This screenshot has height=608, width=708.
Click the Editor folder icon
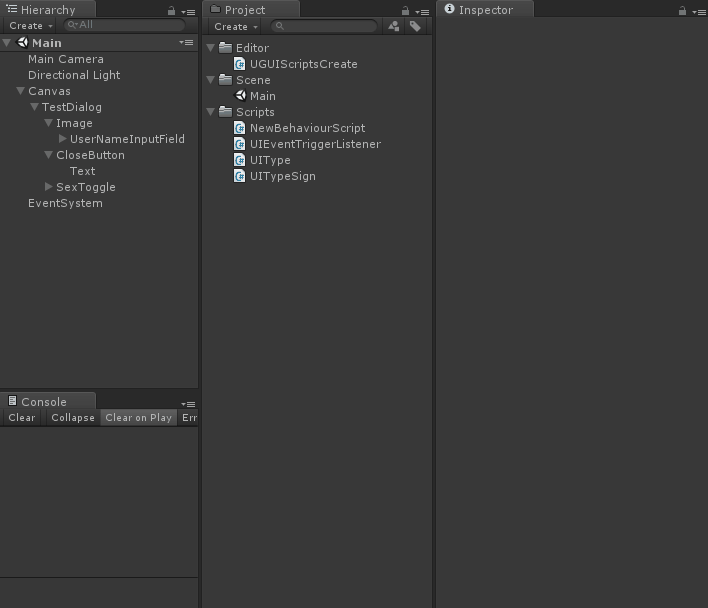coord(225,47)
